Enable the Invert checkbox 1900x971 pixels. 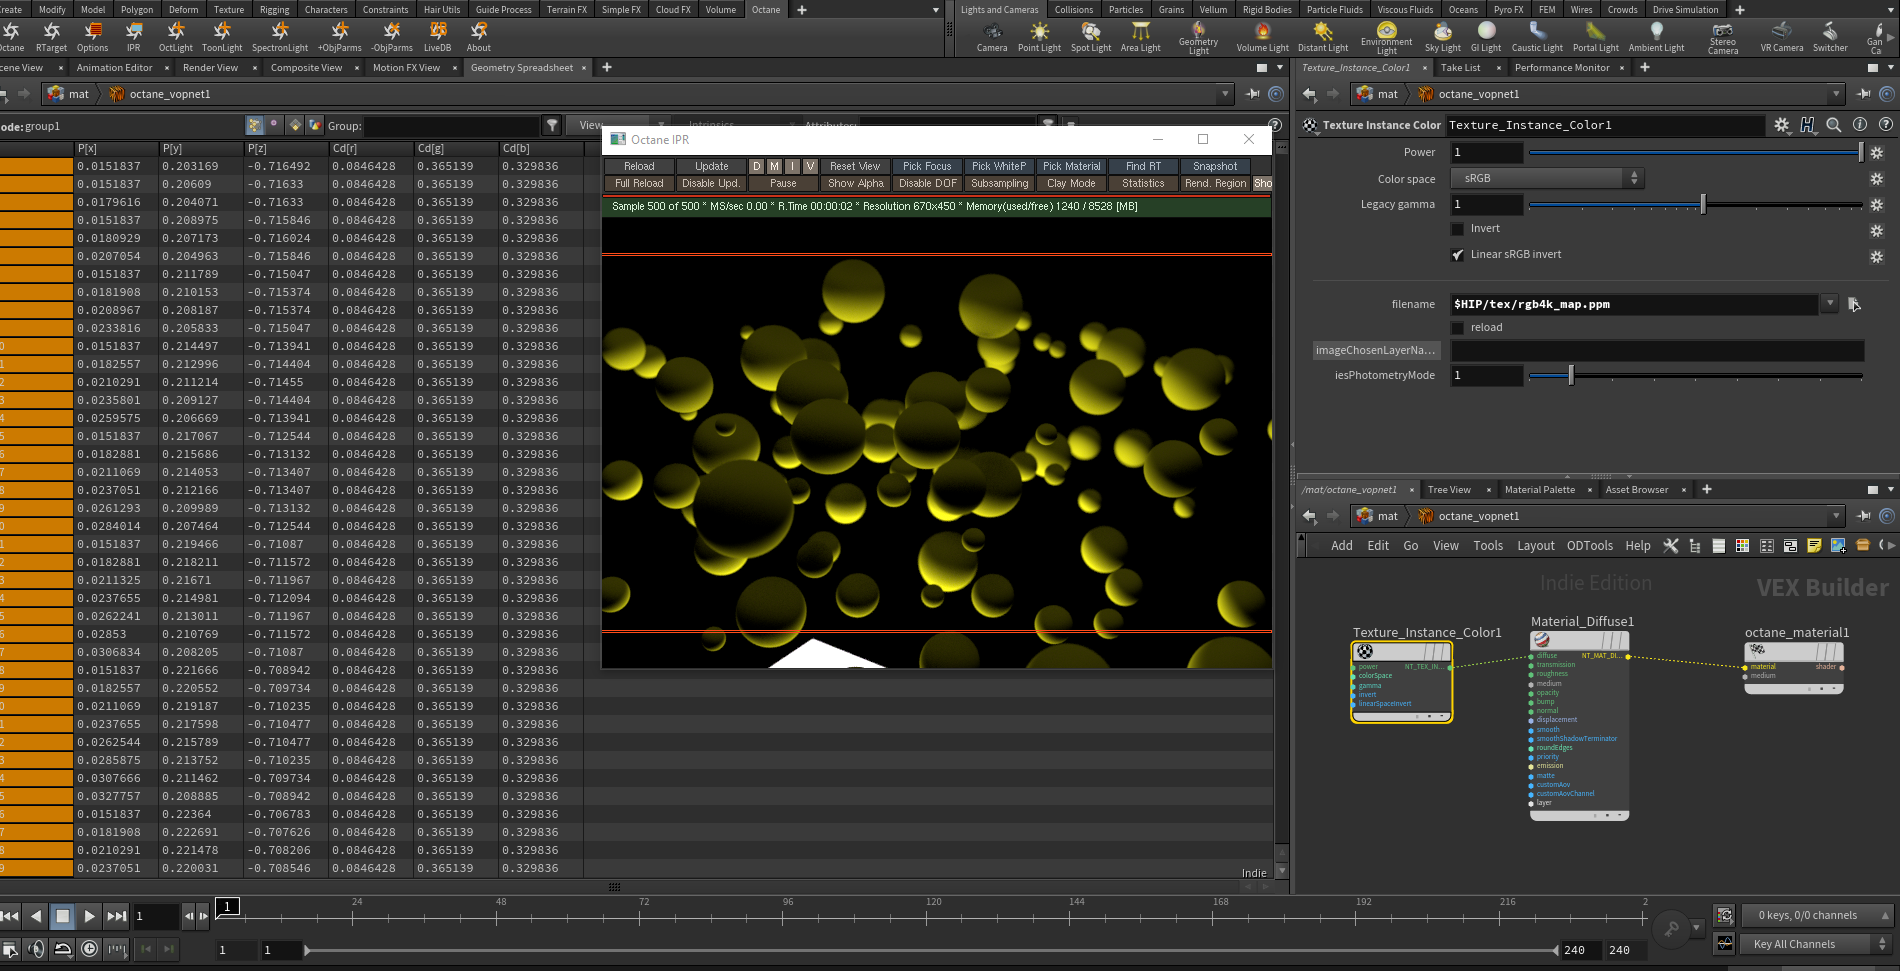1458,229
